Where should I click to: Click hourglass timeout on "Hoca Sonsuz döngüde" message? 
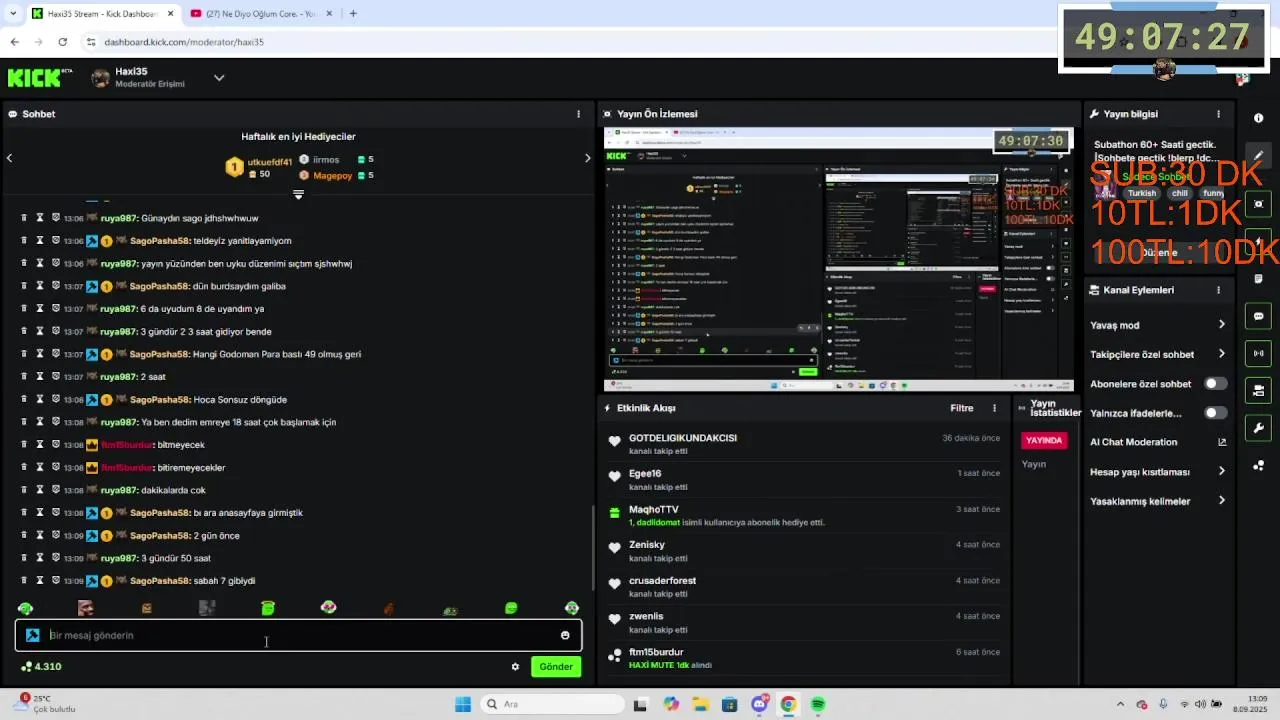[x=40, y=400]
